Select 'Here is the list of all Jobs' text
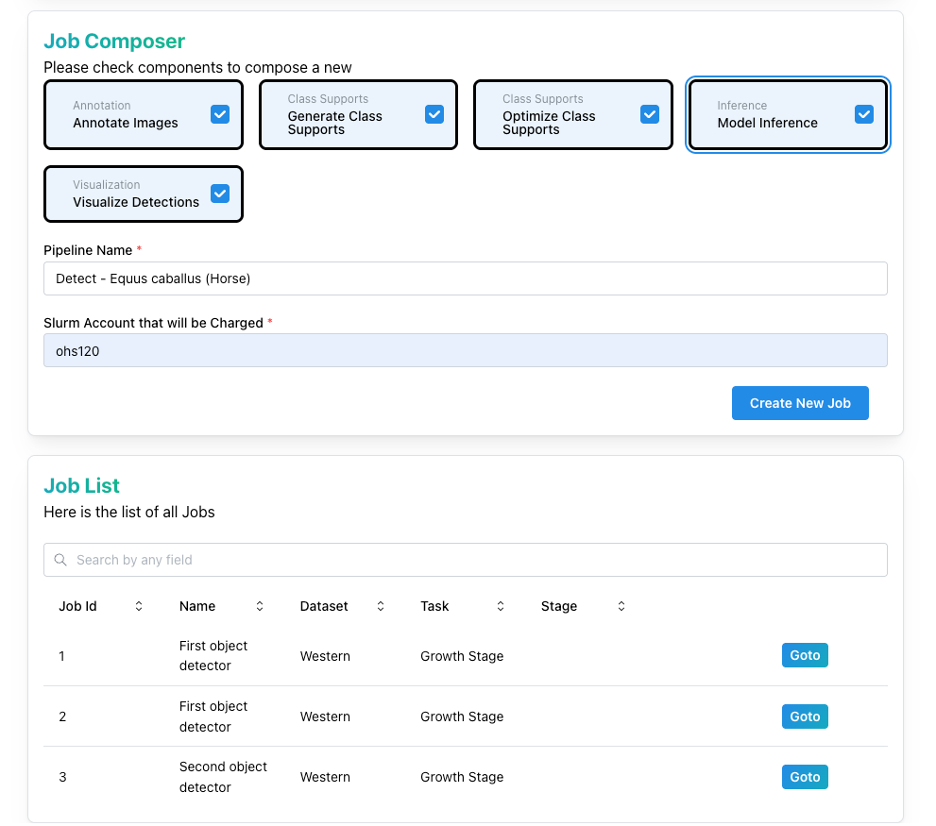Screen dimensions: 936x826 pyautogui.click(x=129, y=512)
